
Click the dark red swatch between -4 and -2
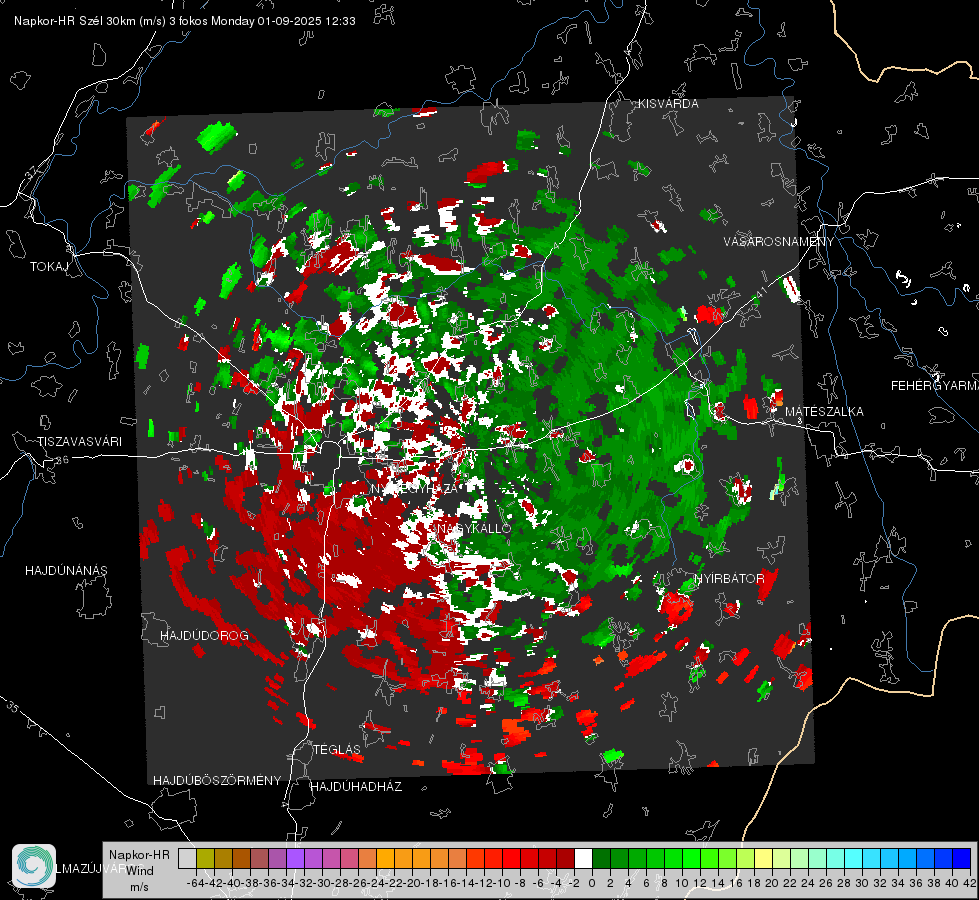(565, 858)
